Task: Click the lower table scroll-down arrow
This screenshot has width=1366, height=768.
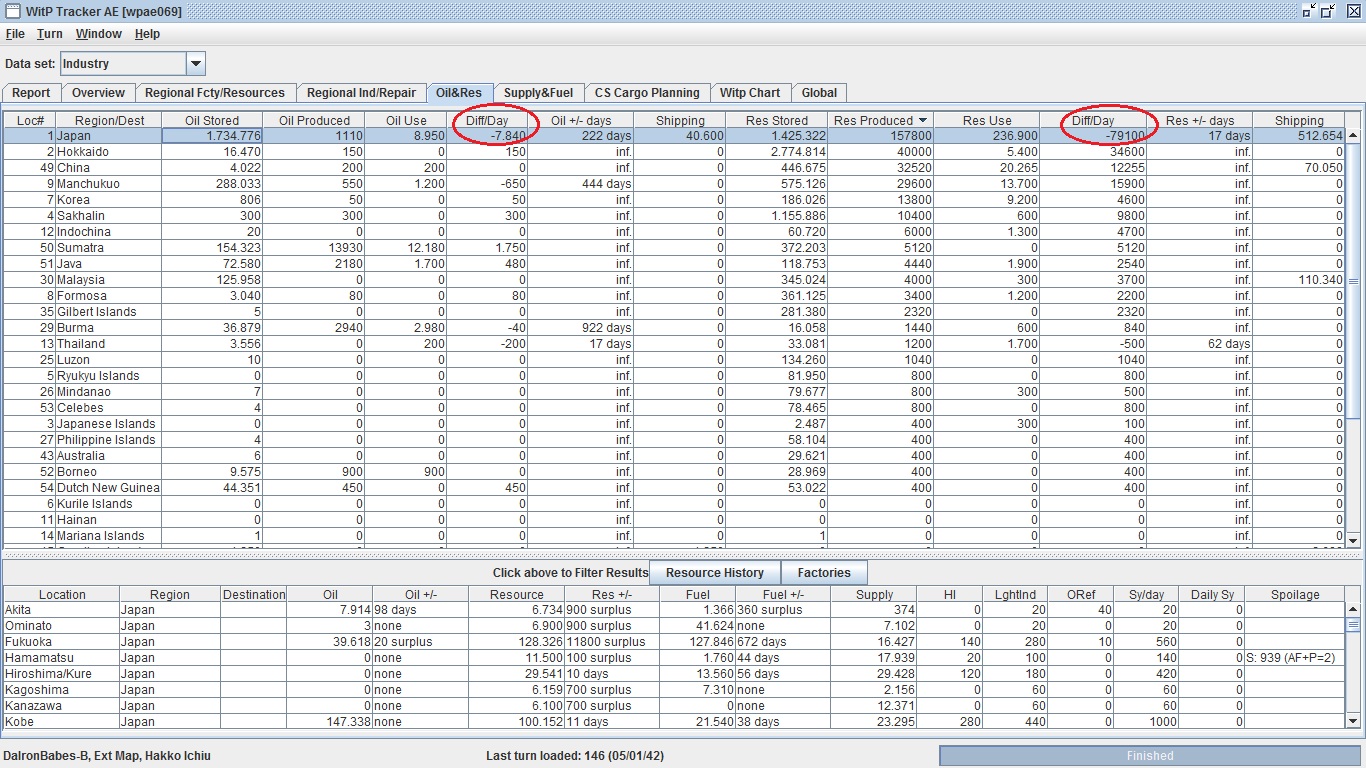Action: coord(1353,721)
